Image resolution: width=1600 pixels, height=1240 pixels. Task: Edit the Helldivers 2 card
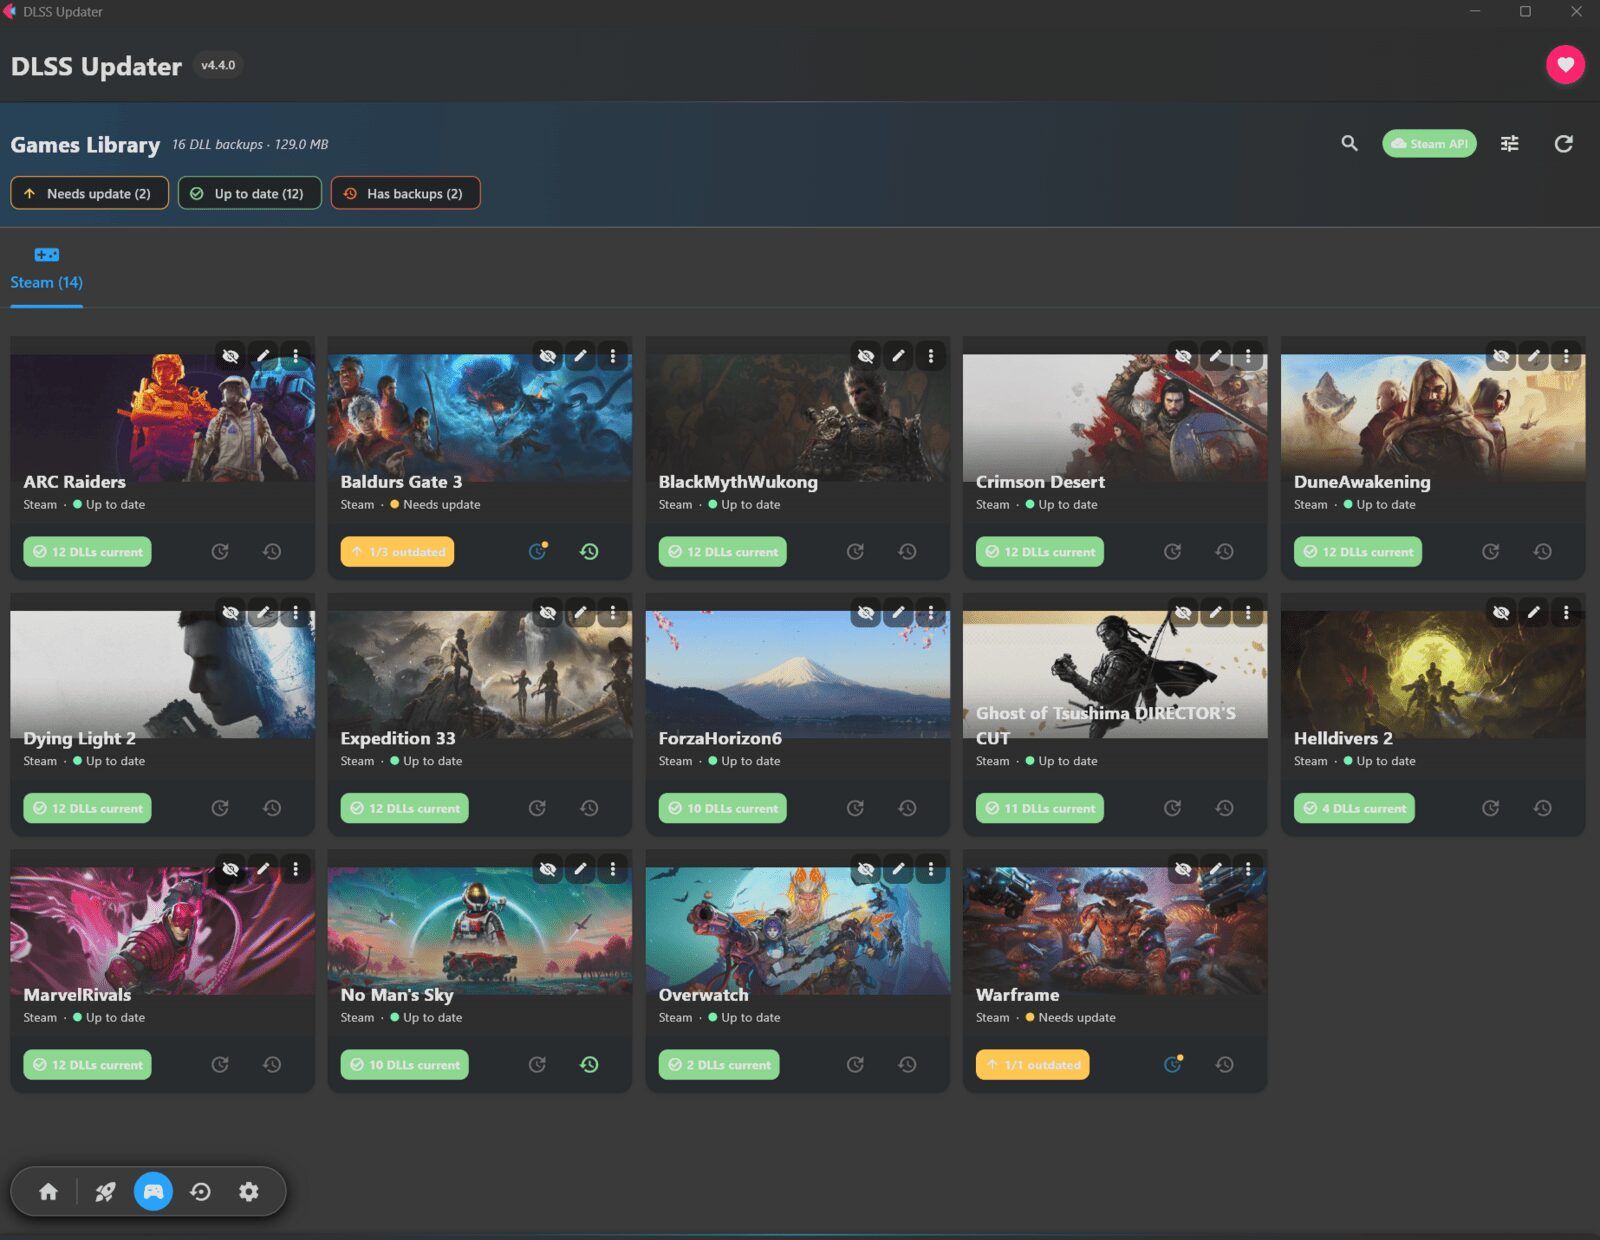pos(1533,612)
